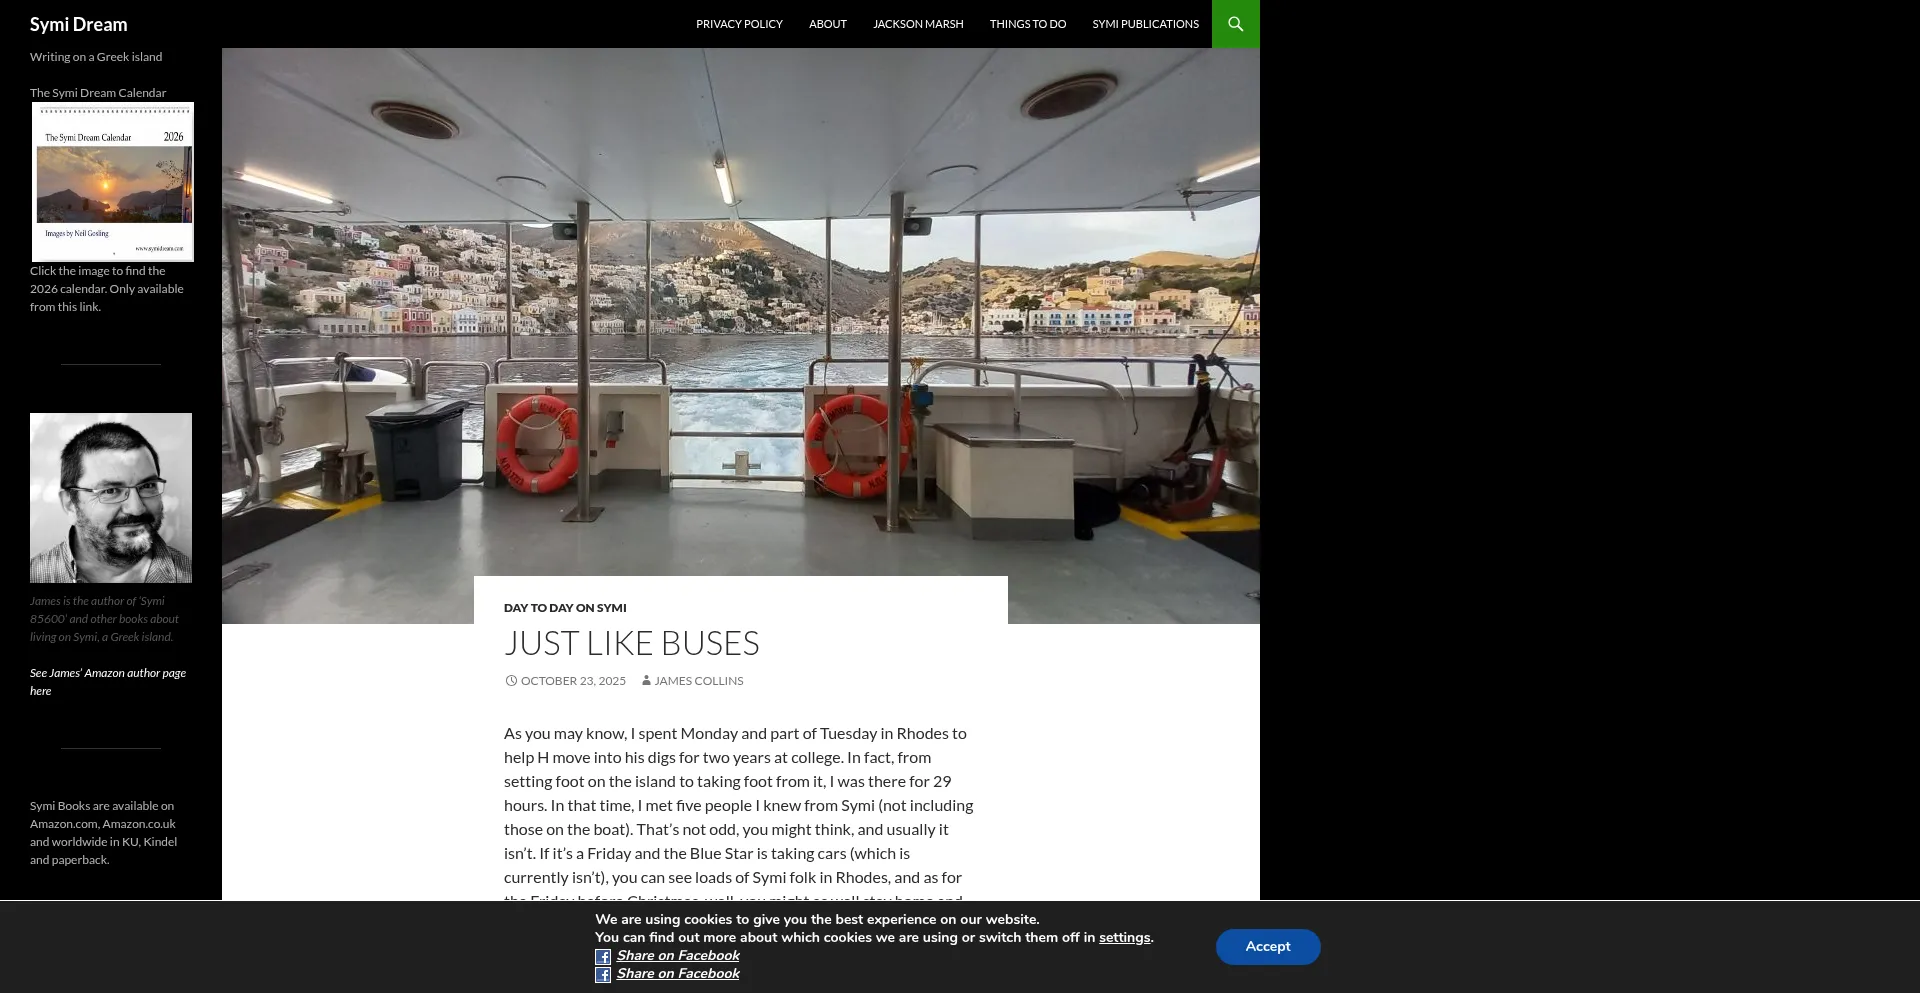Go to Jackson Marsh page
Viewport: 1920px width, 993px height.
point(917,24)
